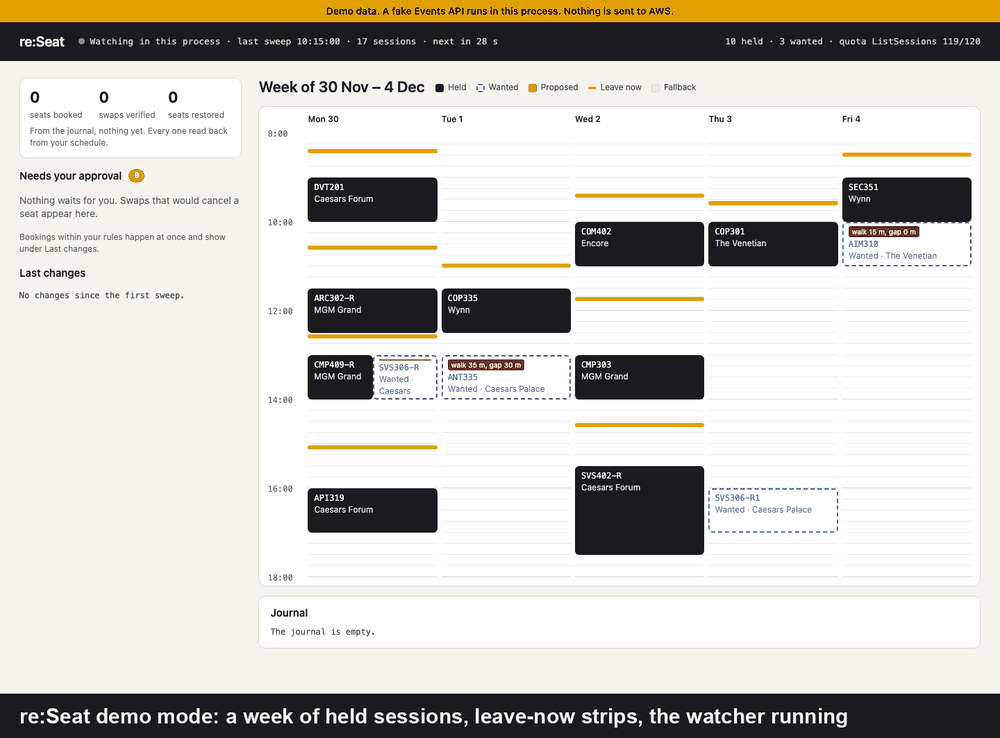The height and width of the screenshot is (738, 1000).
Task: Open the API319 Caesars Forum session
Action: [372, 510]
